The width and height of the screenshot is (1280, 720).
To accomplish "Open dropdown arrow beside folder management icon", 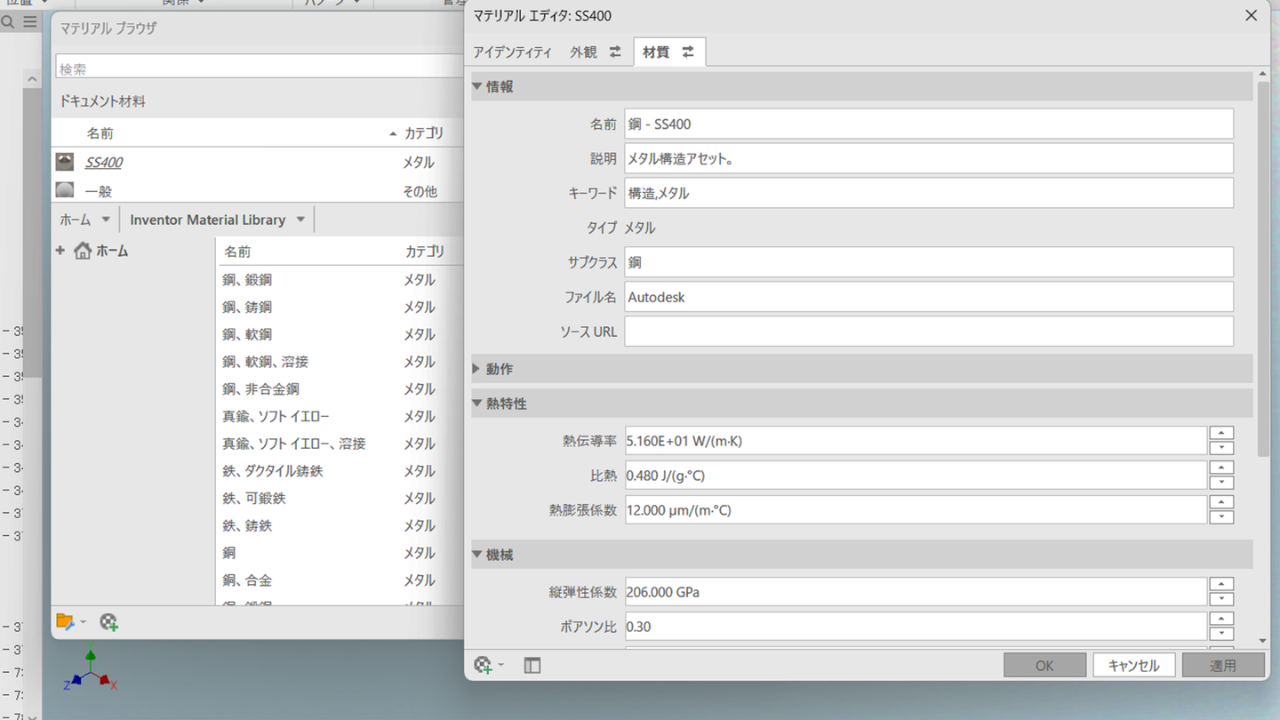I will [x=83, y=622].
